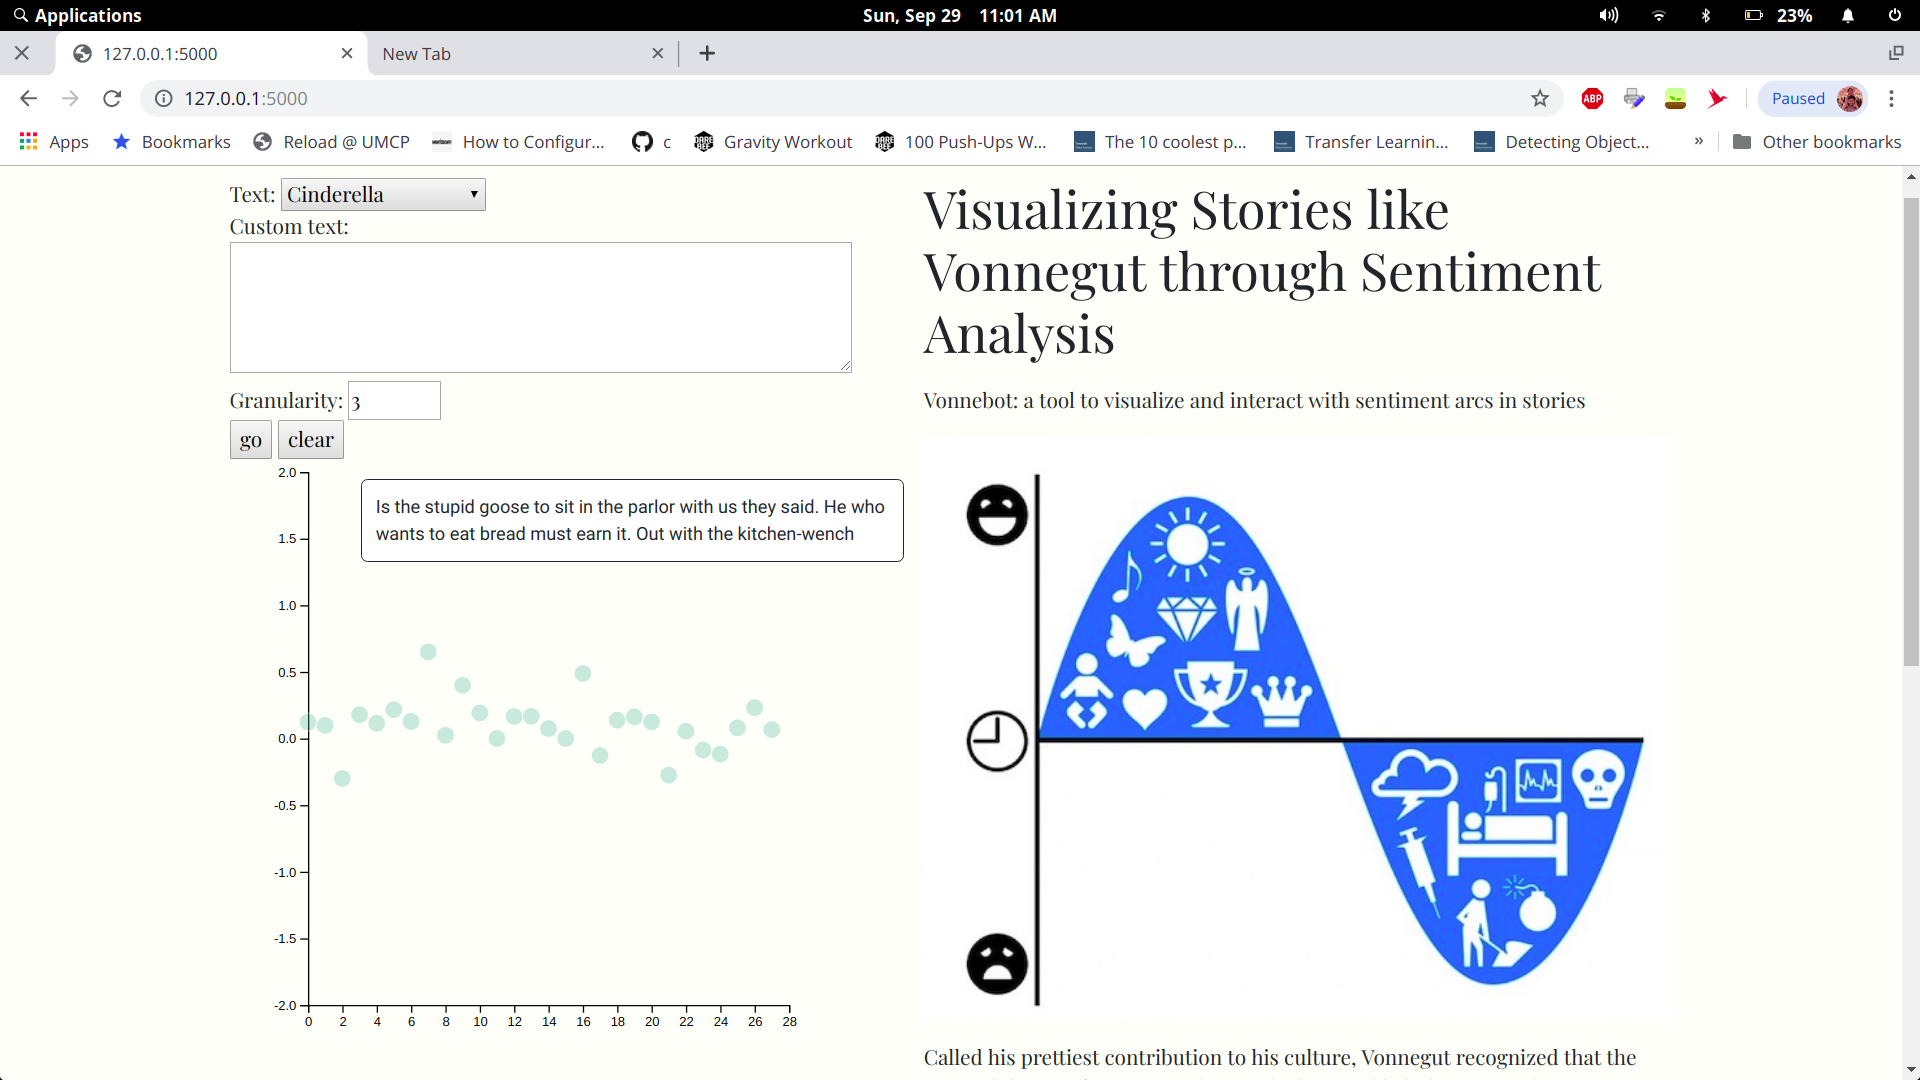The height and width of the screenshot is (1080, 1920).
Task: Expand the hidden bookmarks overflow chevron
Action: click(1698, 141)
